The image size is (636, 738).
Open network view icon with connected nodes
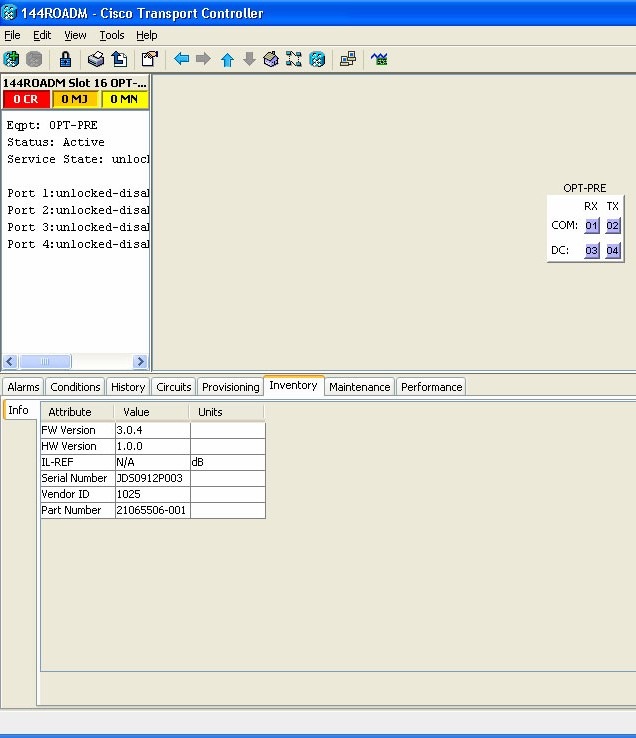[x=294, y=59]
